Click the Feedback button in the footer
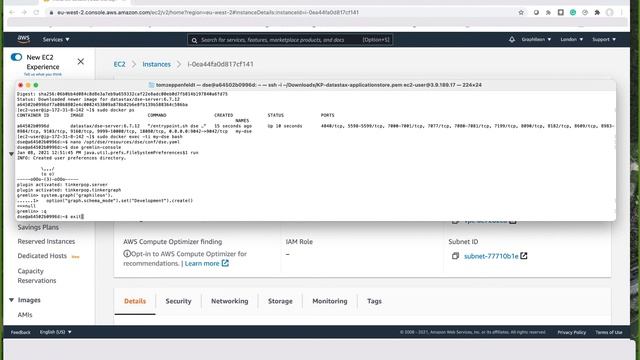 20,332
